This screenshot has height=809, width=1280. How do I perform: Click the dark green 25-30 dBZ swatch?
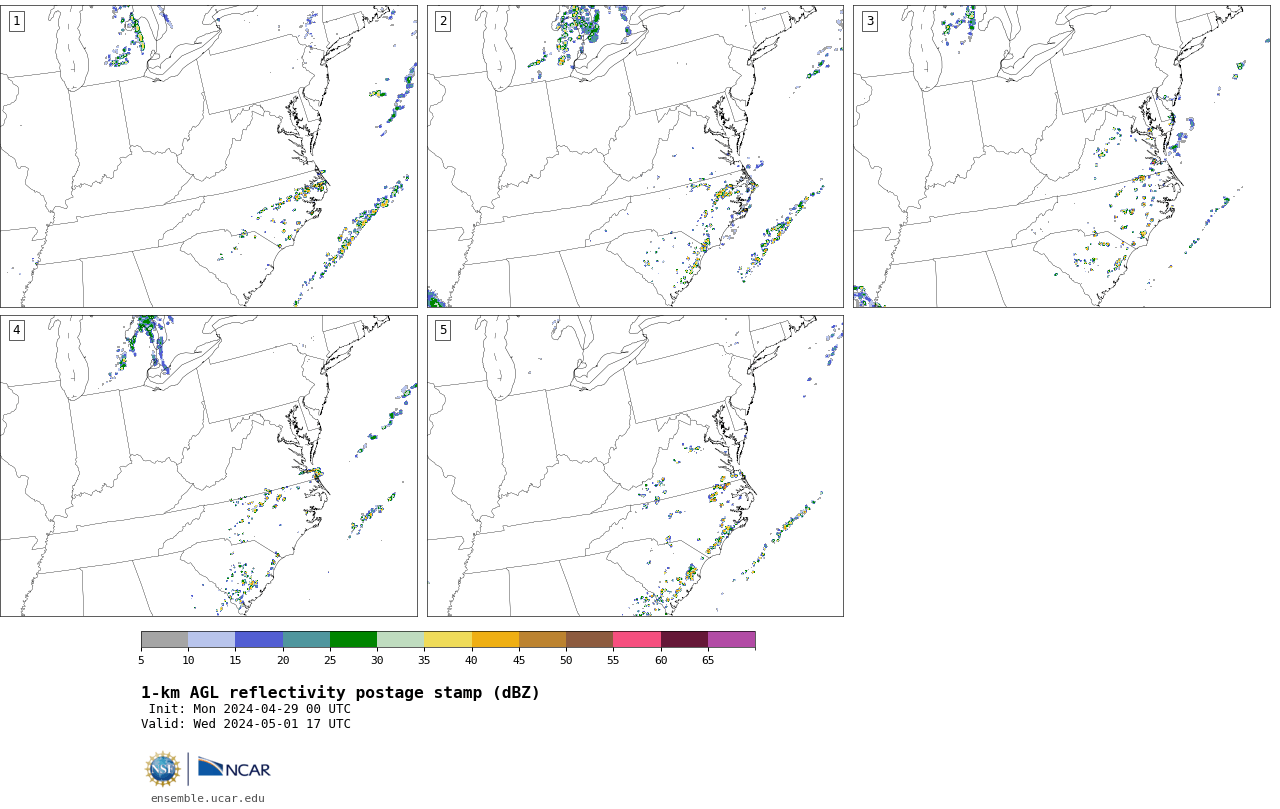pyautogui.click(x=353, y=640)
